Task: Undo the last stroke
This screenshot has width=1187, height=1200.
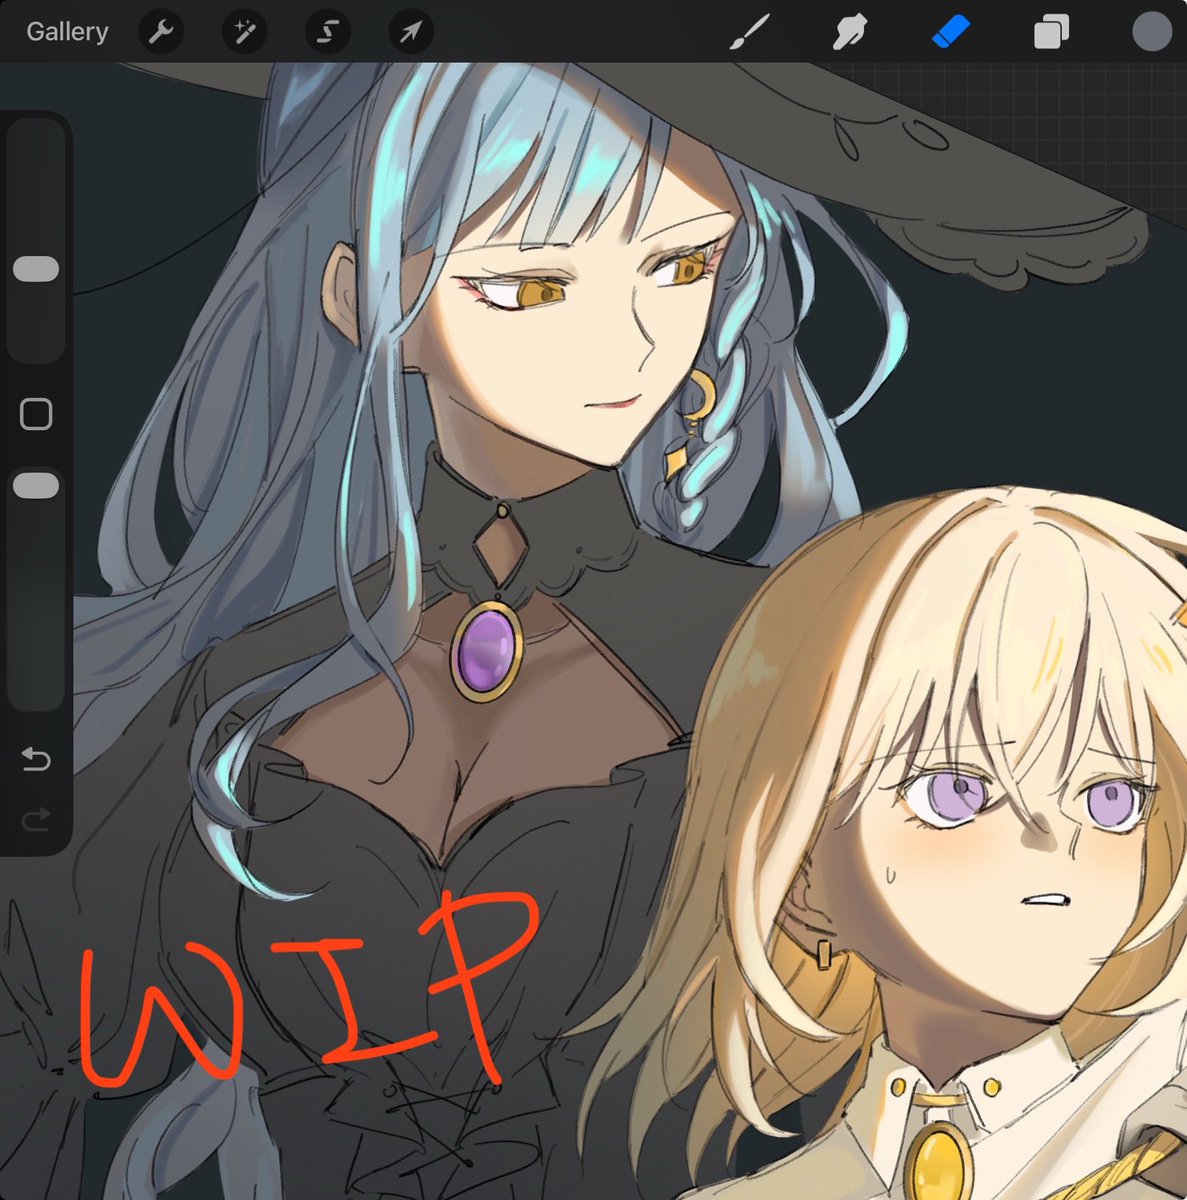Action: click(36, 760)
